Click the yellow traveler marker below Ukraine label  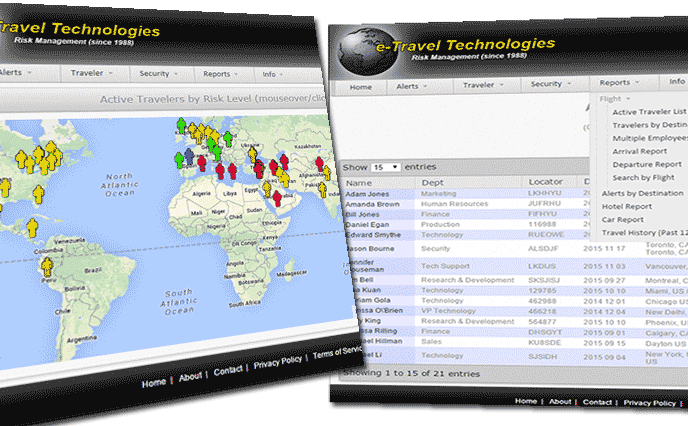(x=252, y=154)
